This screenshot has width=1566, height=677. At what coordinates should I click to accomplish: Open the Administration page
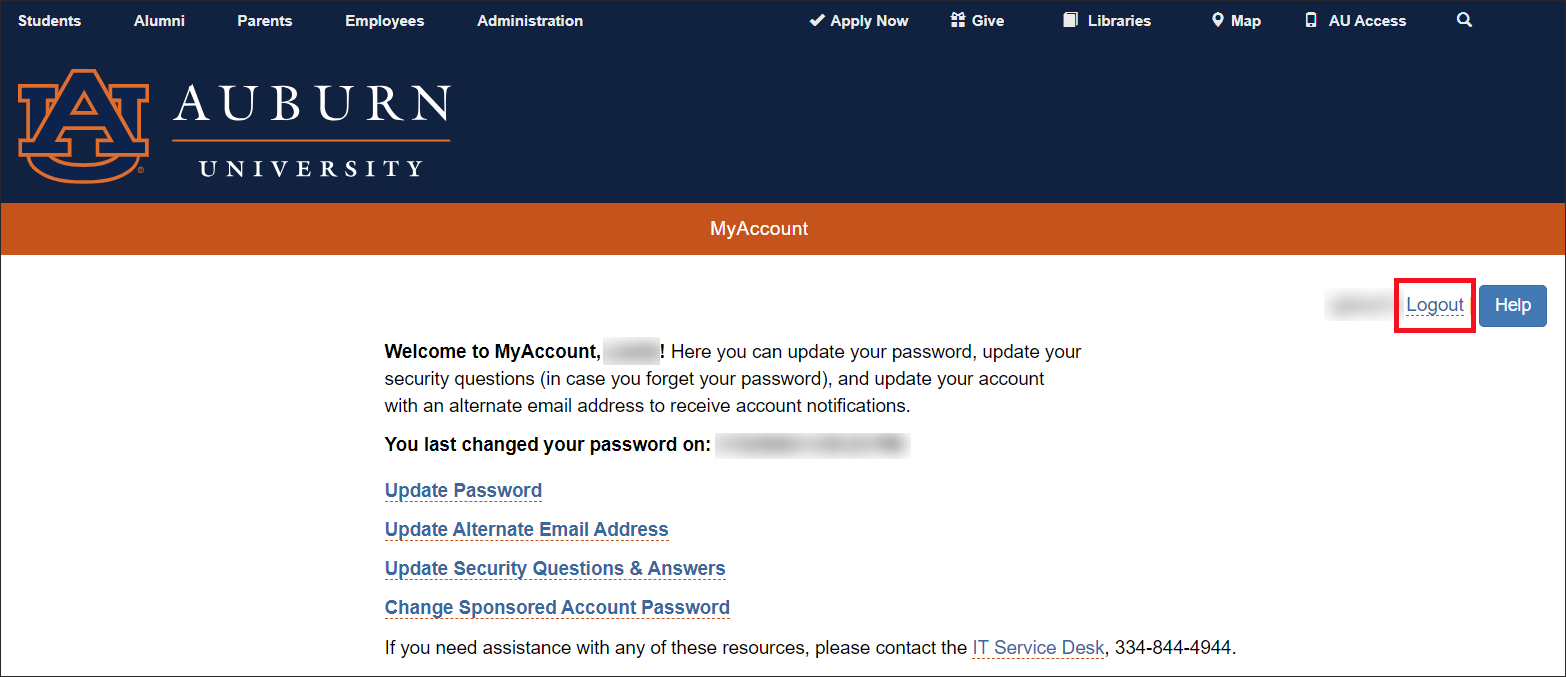click(529, 20)
